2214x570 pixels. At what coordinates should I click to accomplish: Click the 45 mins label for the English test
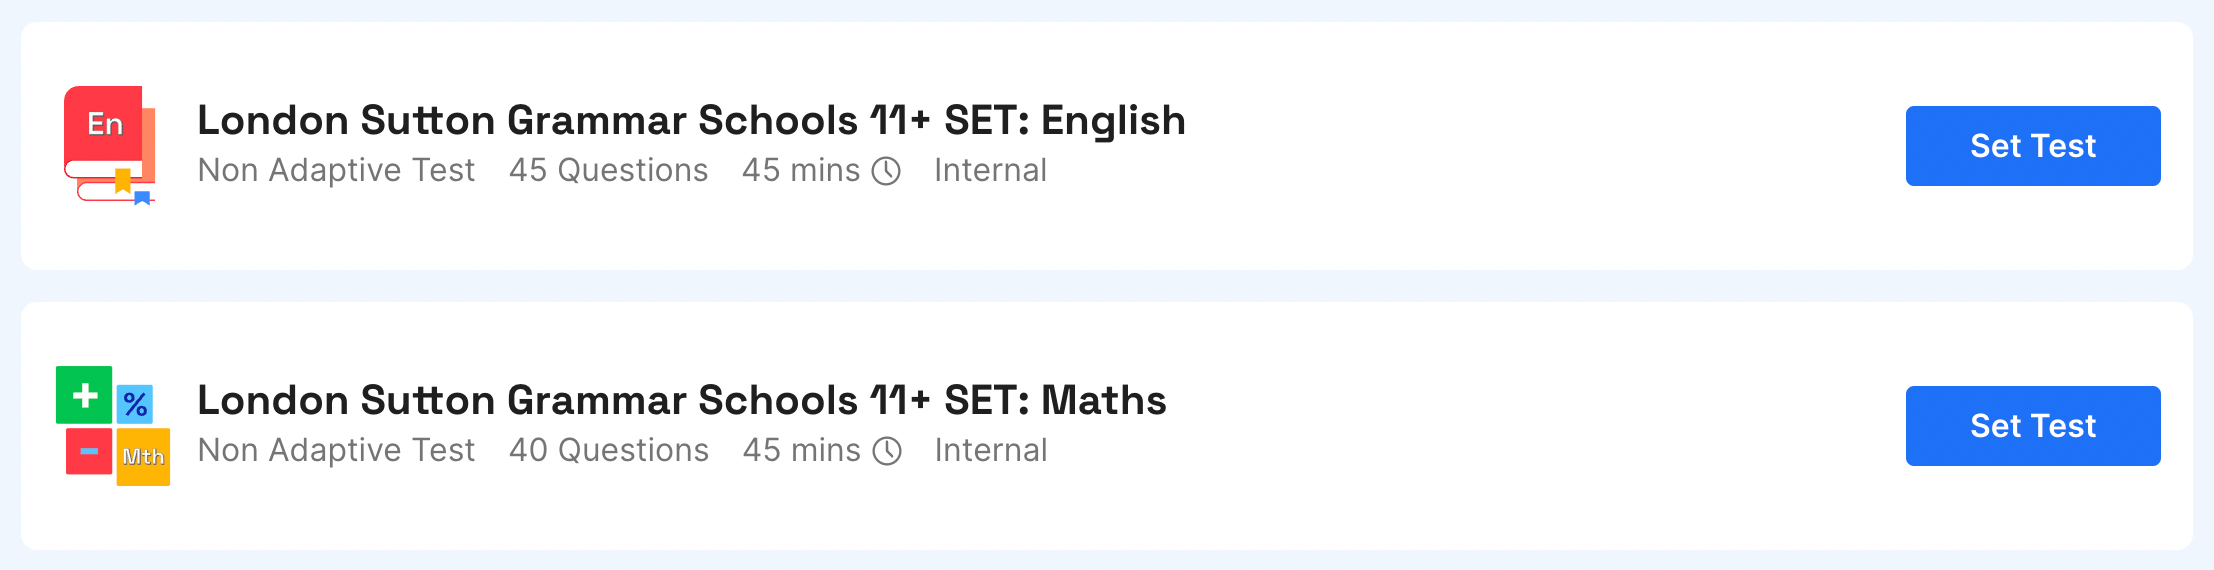point(801,170)
